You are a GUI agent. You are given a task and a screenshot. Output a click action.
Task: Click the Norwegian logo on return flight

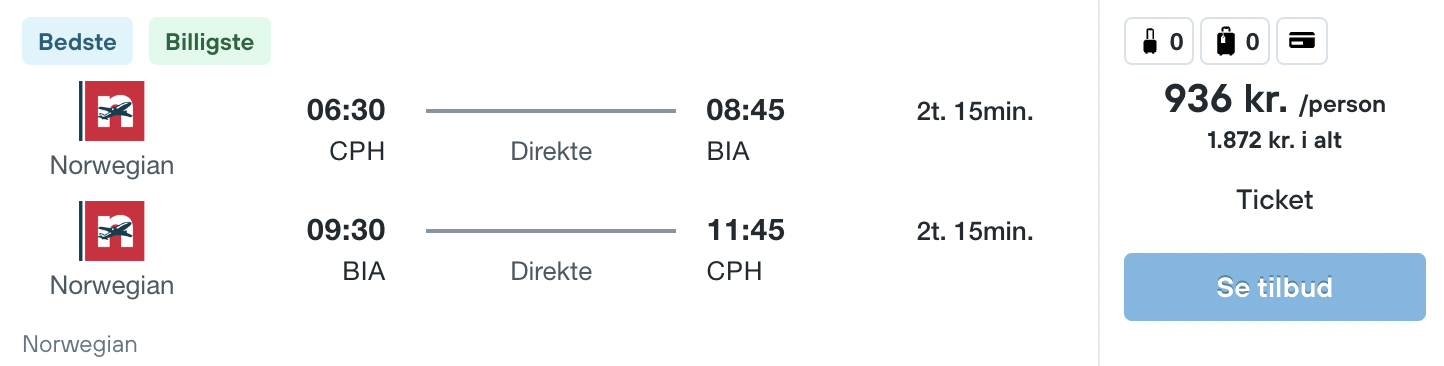112,231
